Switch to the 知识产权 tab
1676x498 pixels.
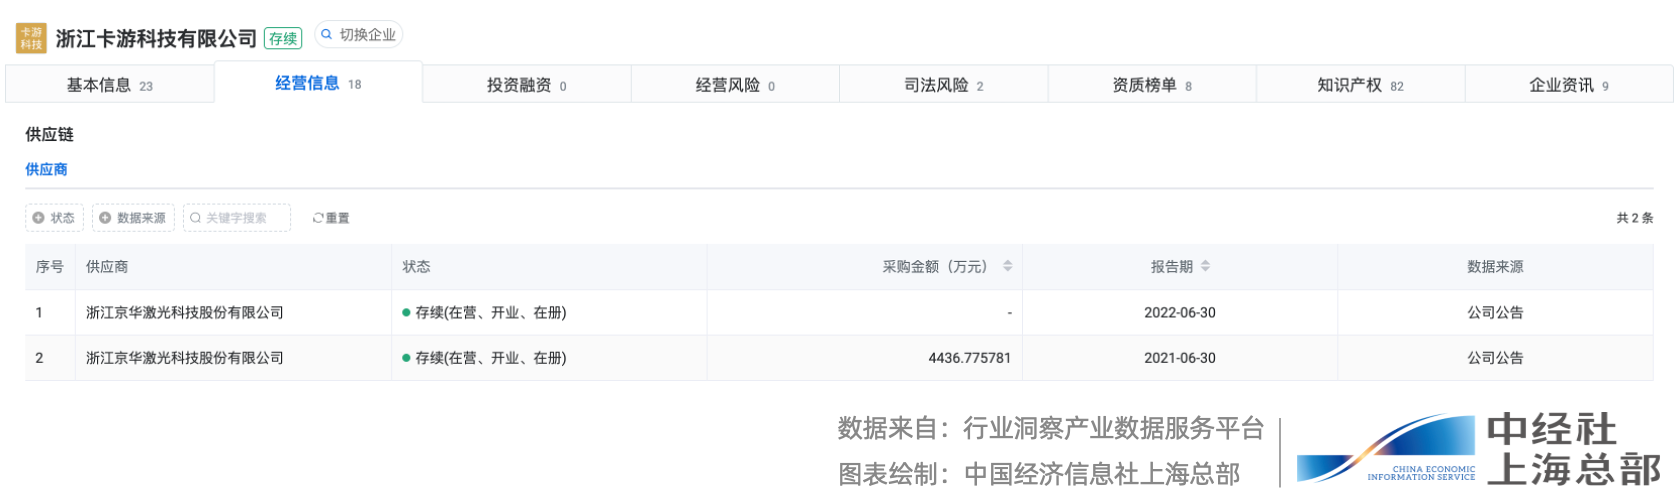(x=1360, y=85)
